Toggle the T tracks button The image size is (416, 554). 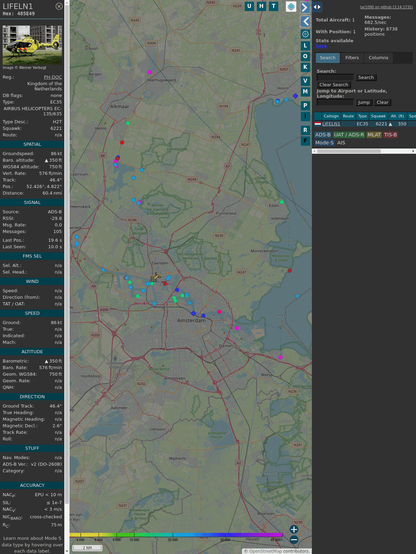pos(273,6)
